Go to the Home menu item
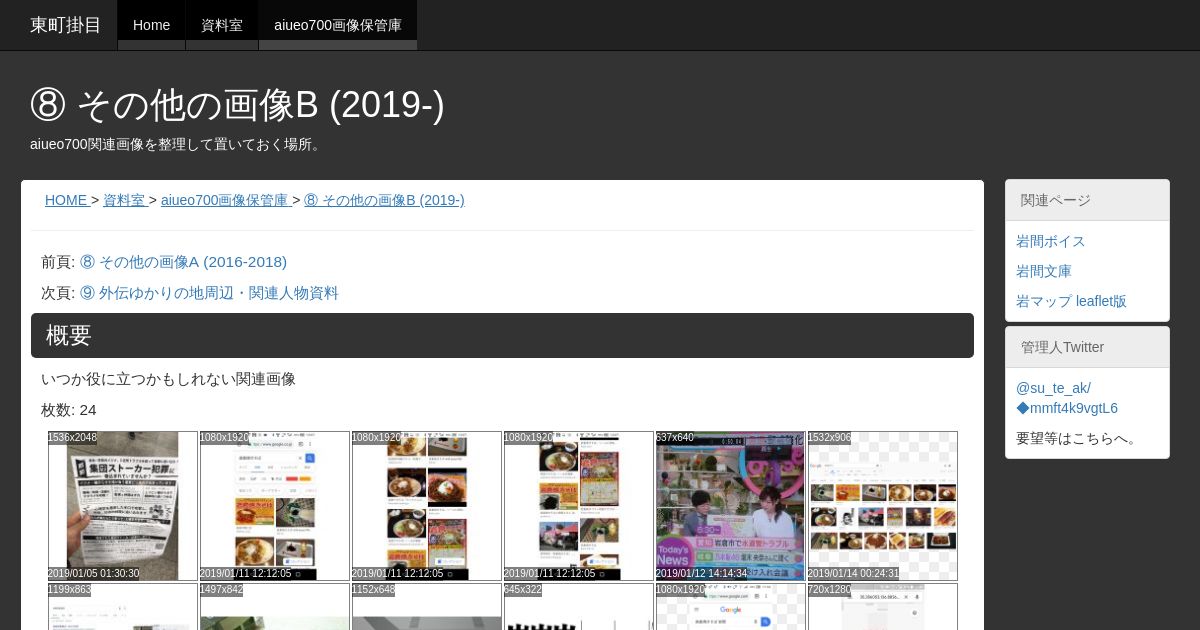Screen dimensions: 1200x630 tap(152, 25)
